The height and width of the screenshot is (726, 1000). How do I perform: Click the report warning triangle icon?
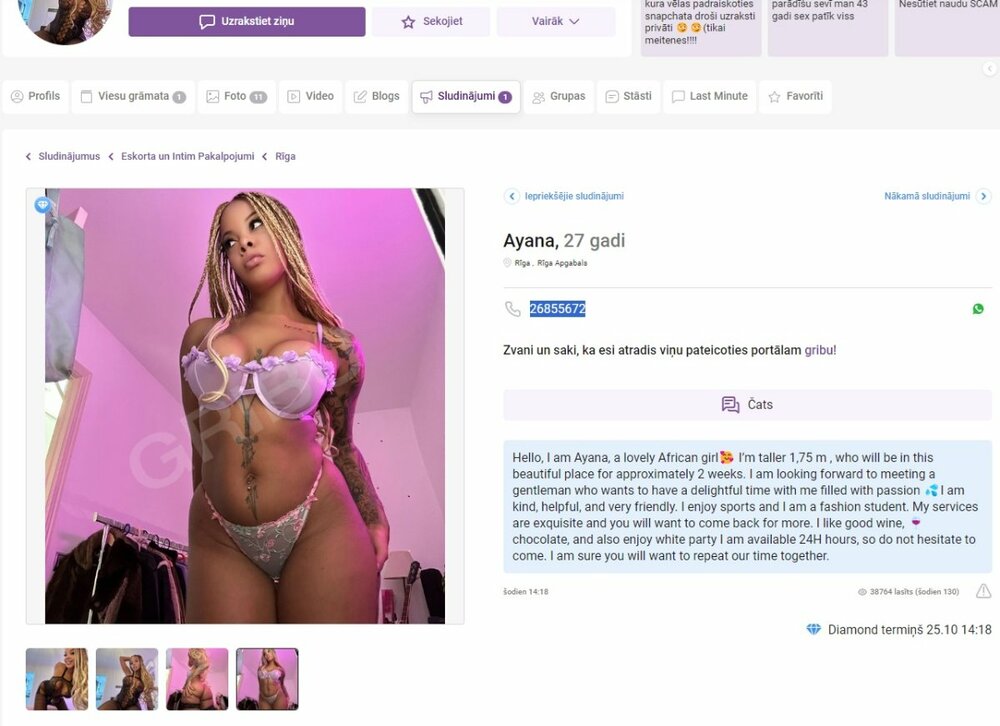(x=983, y=591)
